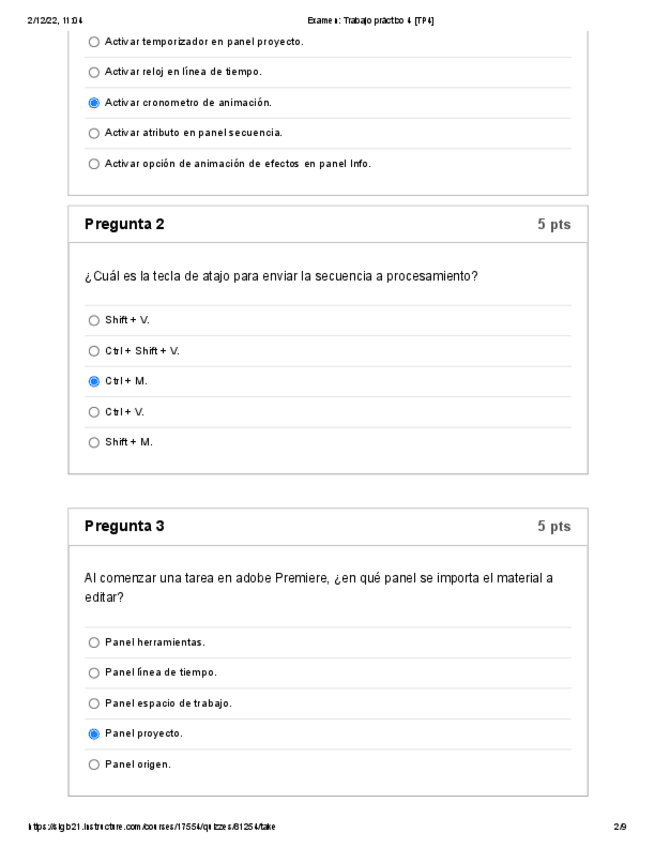Select 'Activar temporizador en panel proyecto' option
Viewport: 655px width, 848px height.
click(x=94, y=42)
